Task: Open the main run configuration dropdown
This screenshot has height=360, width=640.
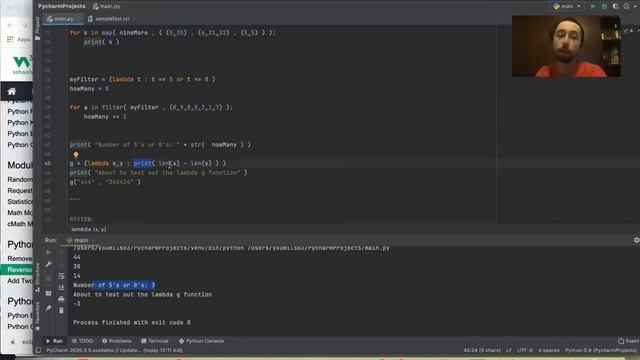Action: (567, 6)
